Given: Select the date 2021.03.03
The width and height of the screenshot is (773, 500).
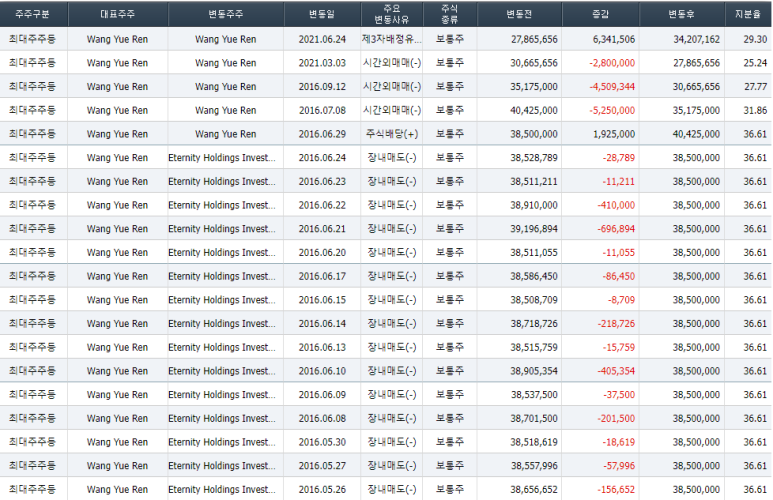Looking at the screenshot, I should 322,63.
